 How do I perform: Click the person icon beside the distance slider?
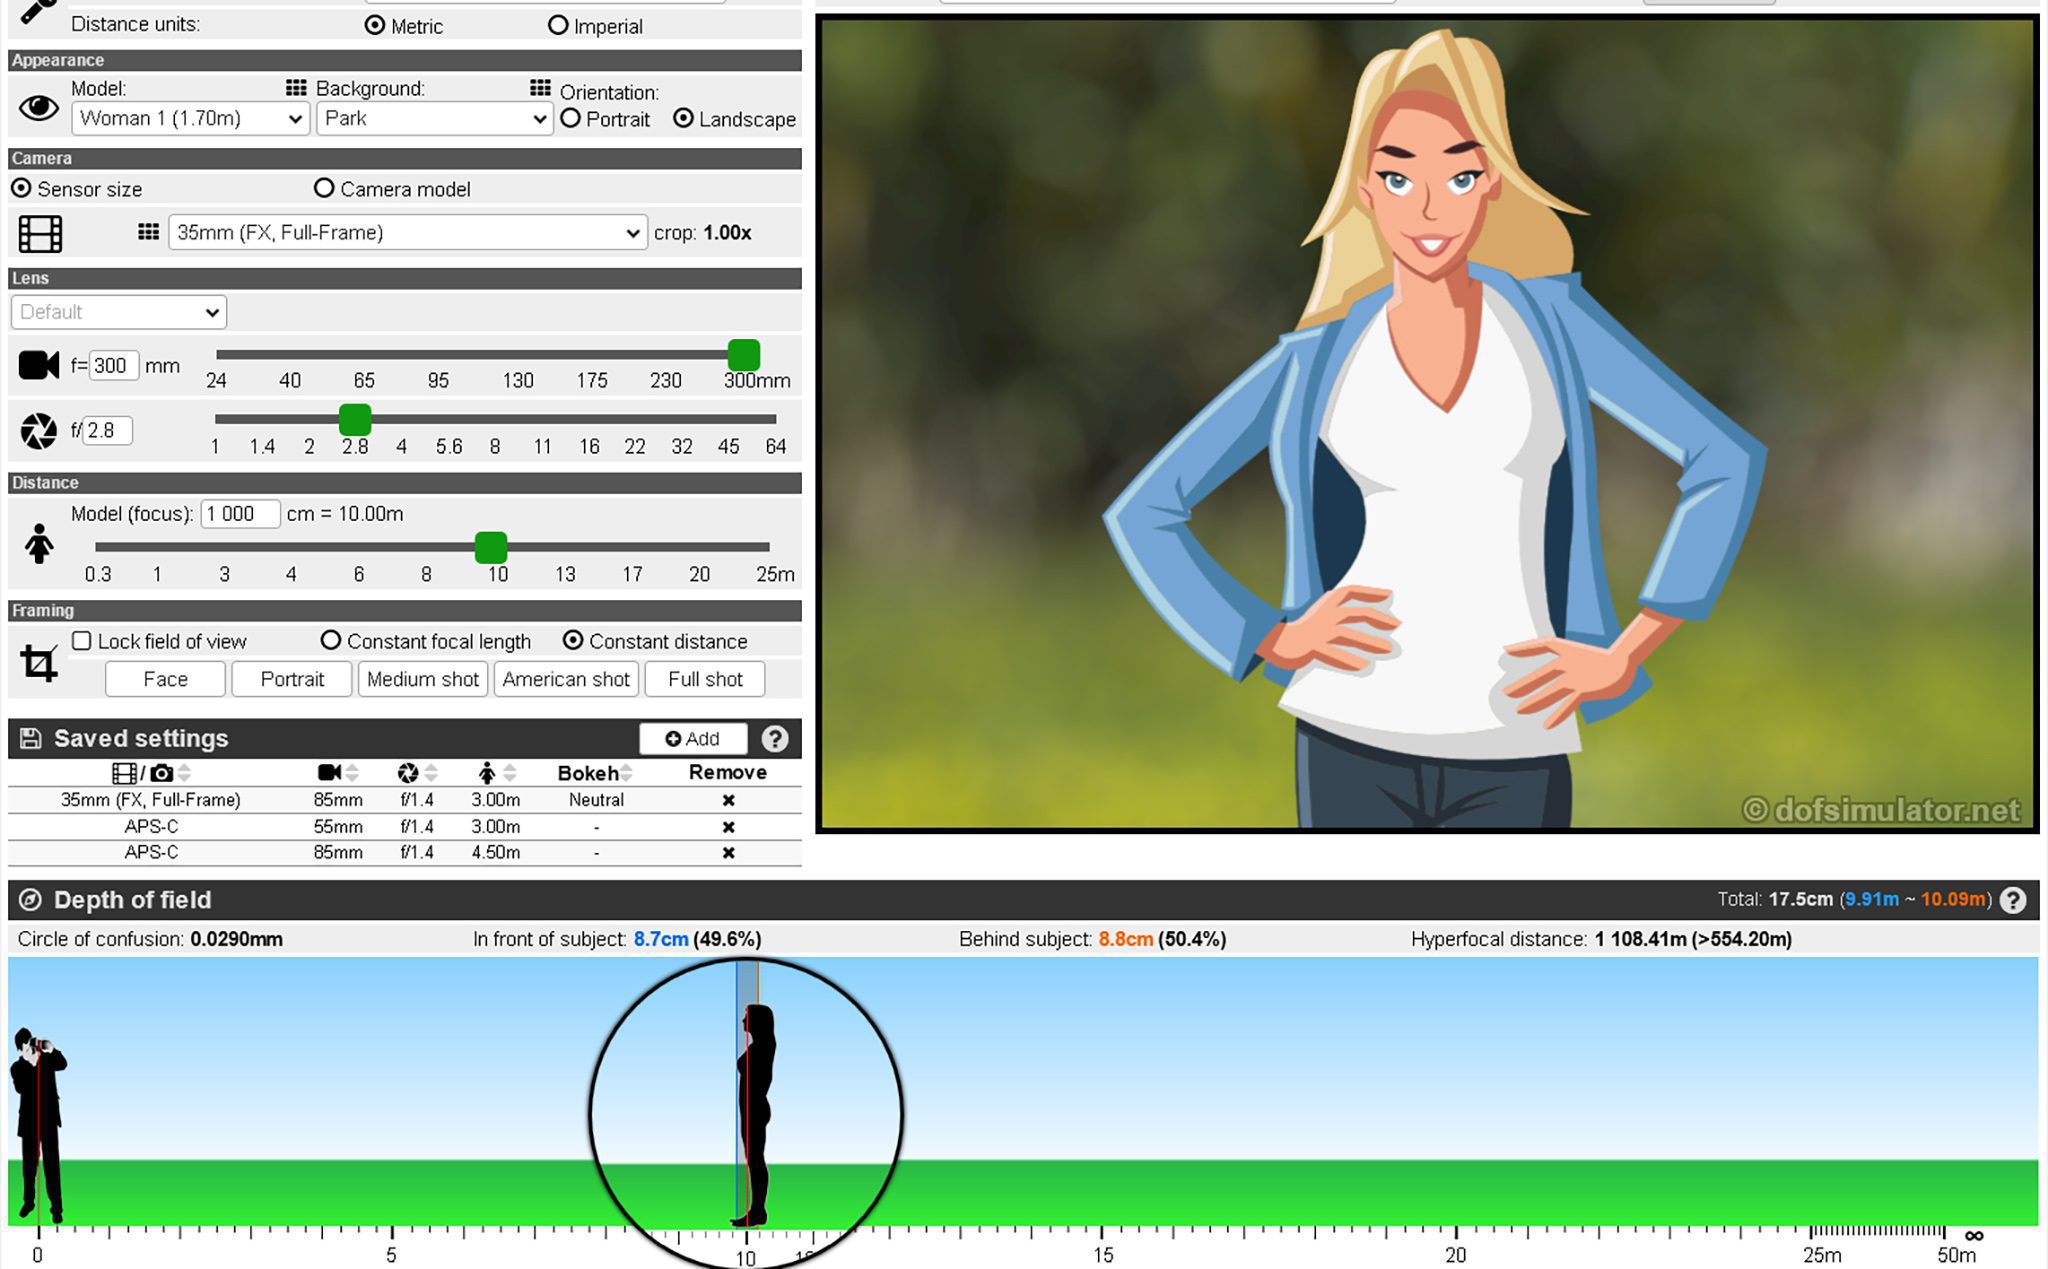pos(38,545)
